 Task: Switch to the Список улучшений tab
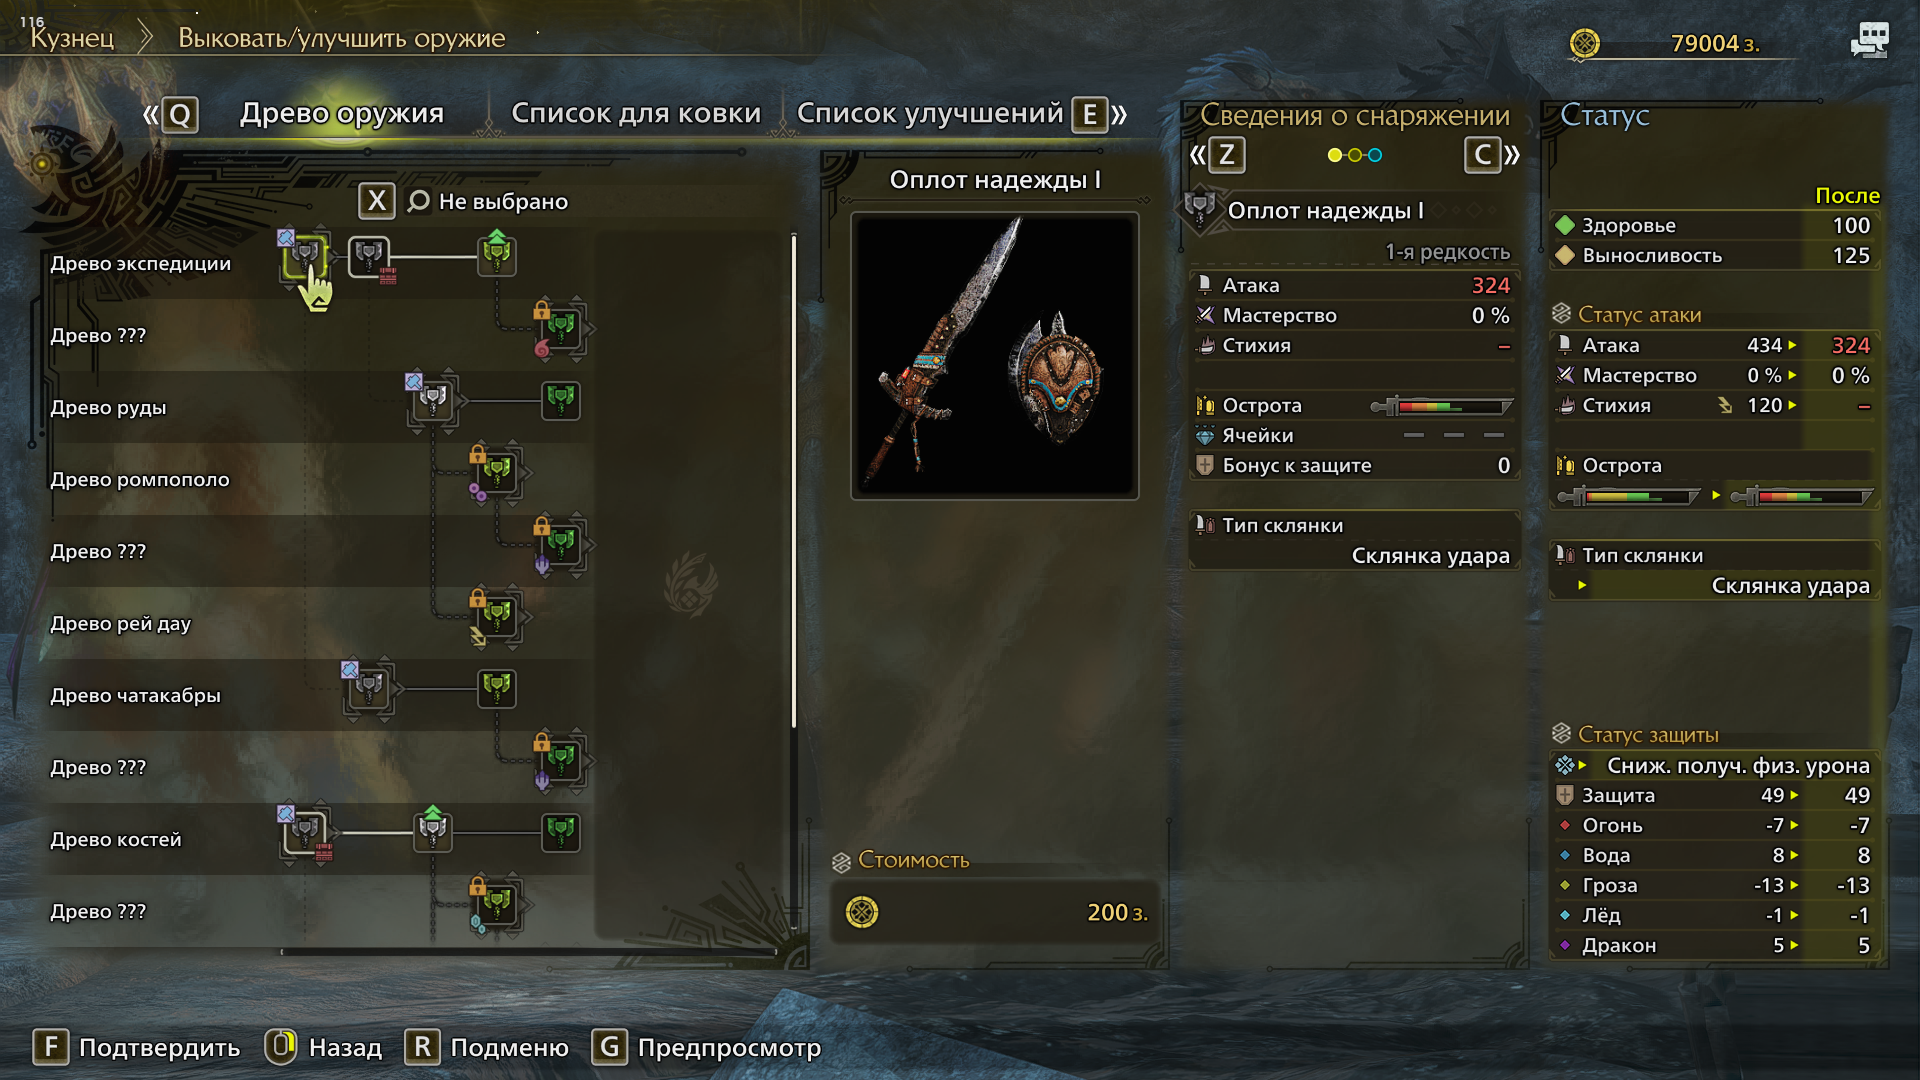coord(929,113)
